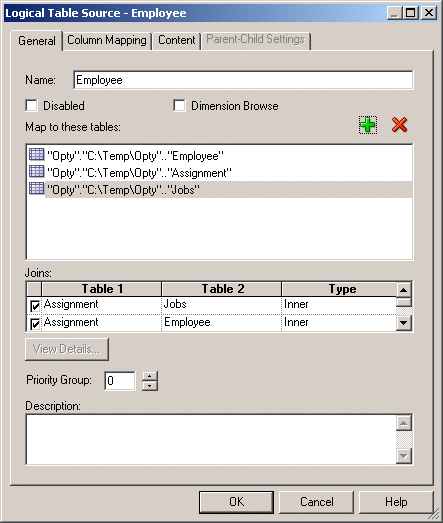Decrease the Priority Group value with the down arrow

(x=150, y=386)
